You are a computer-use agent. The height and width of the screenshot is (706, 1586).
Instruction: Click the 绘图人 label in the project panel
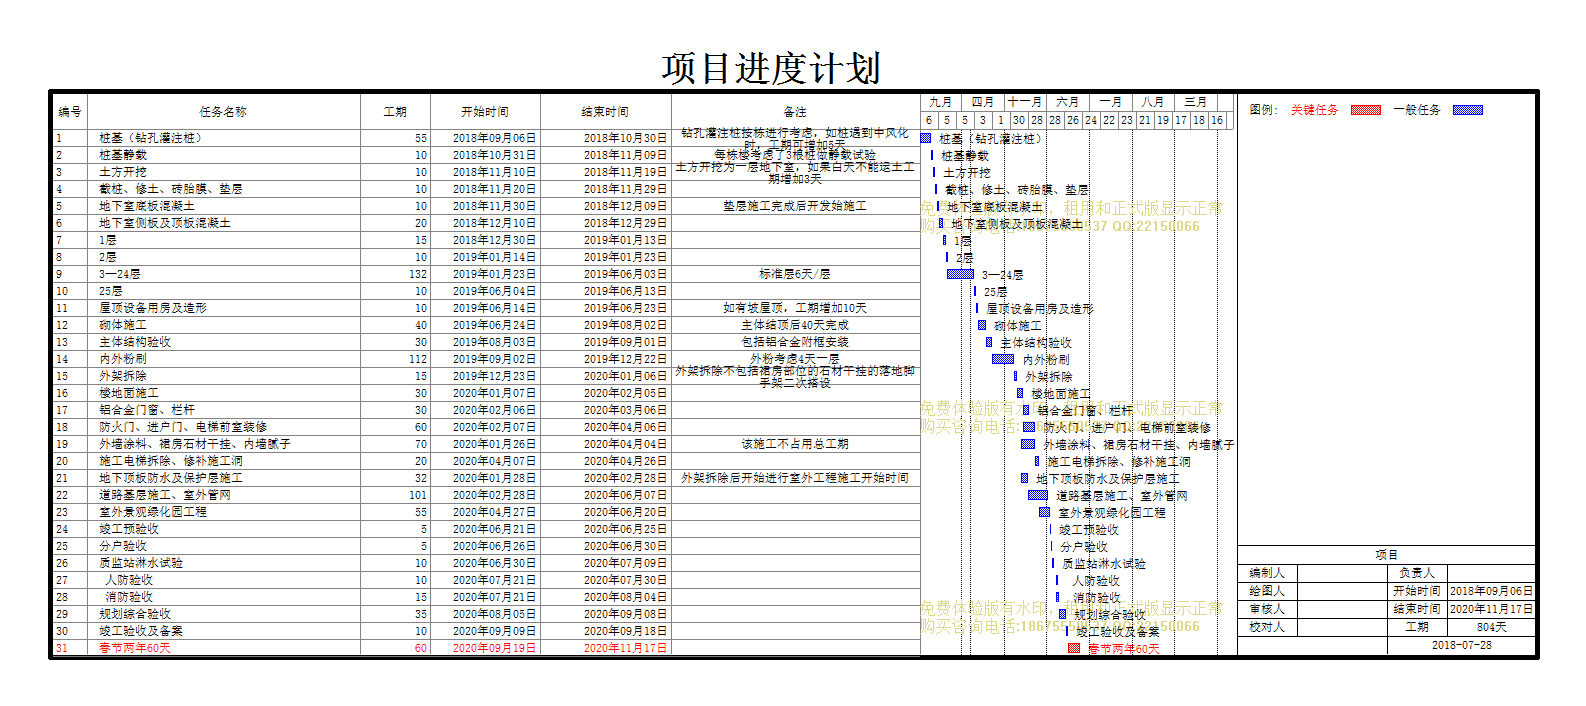(1267, 591)
